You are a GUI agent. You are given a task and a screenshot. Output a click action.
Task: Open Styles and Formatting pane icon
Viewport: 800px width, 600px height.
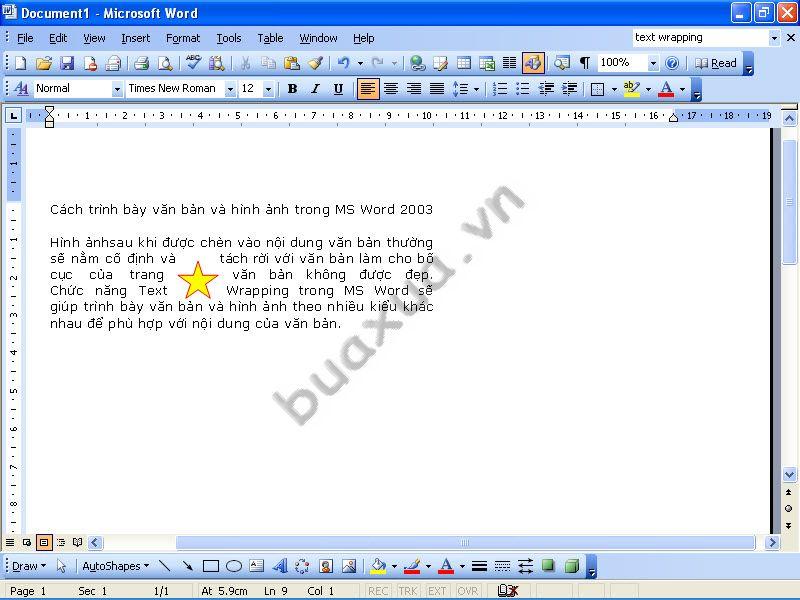pos(21,89)
